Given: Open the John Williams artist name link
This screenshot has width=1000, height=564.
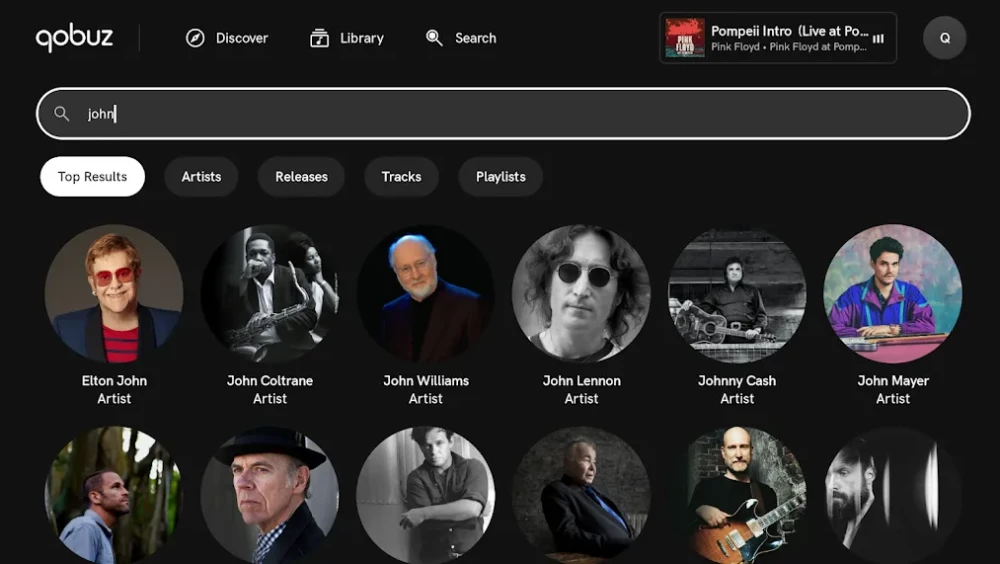Looking at the screenshot, I should 426,381.
